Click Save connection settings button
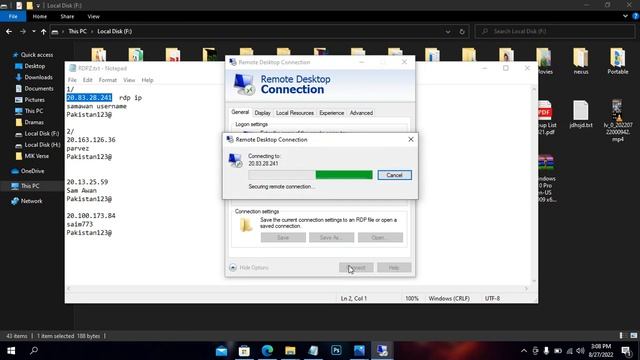640x360 pixels. pos(283,238)
